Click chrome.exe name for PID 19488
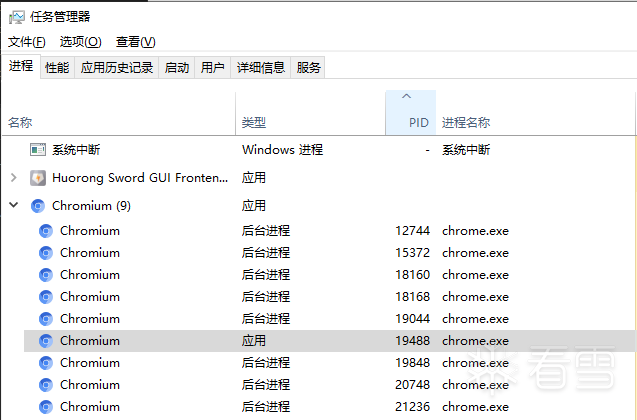The image size is (637, 420). 475,341
